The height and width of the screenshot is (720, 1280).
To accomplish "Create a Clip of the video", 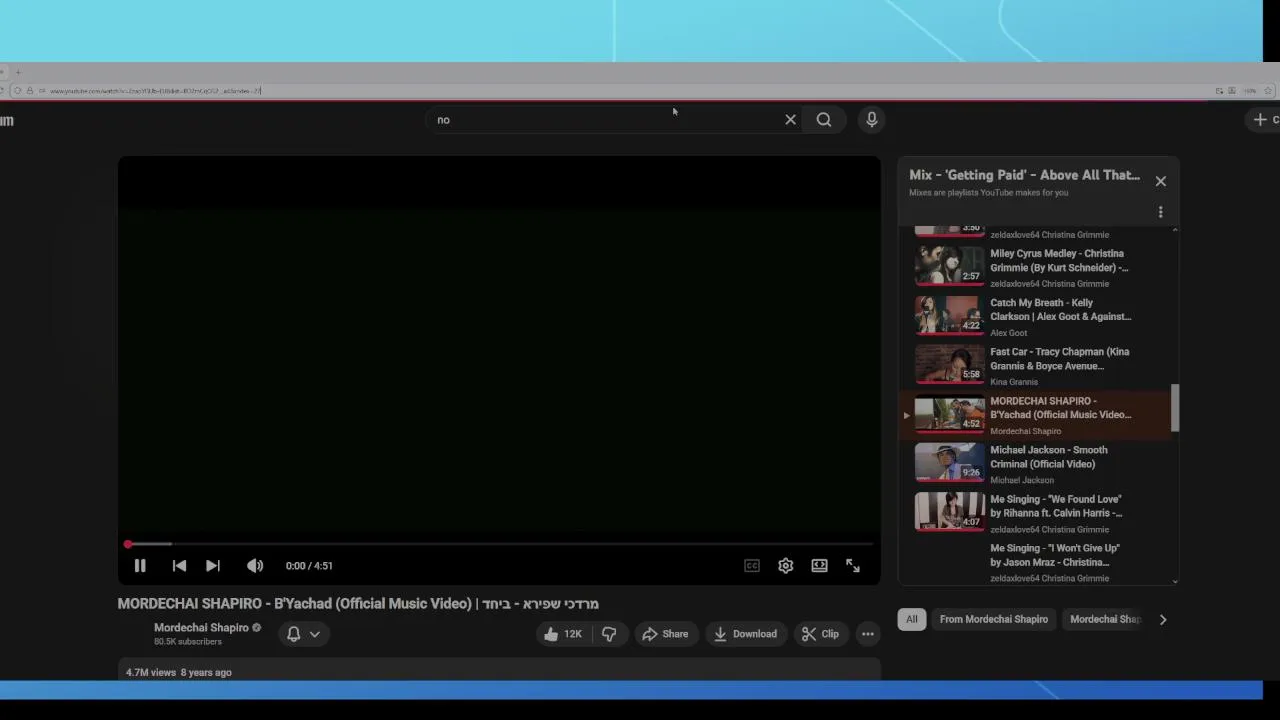I will 820,634.
